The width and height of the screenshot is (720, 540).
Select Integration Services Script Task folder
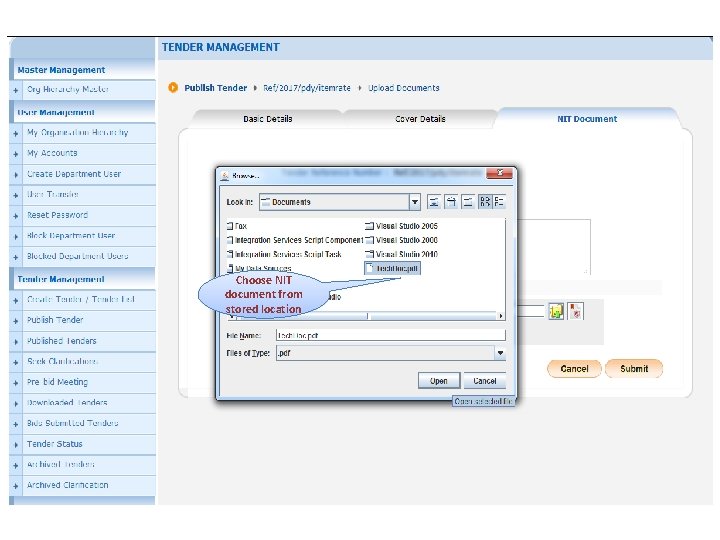(x=284, y=254)
